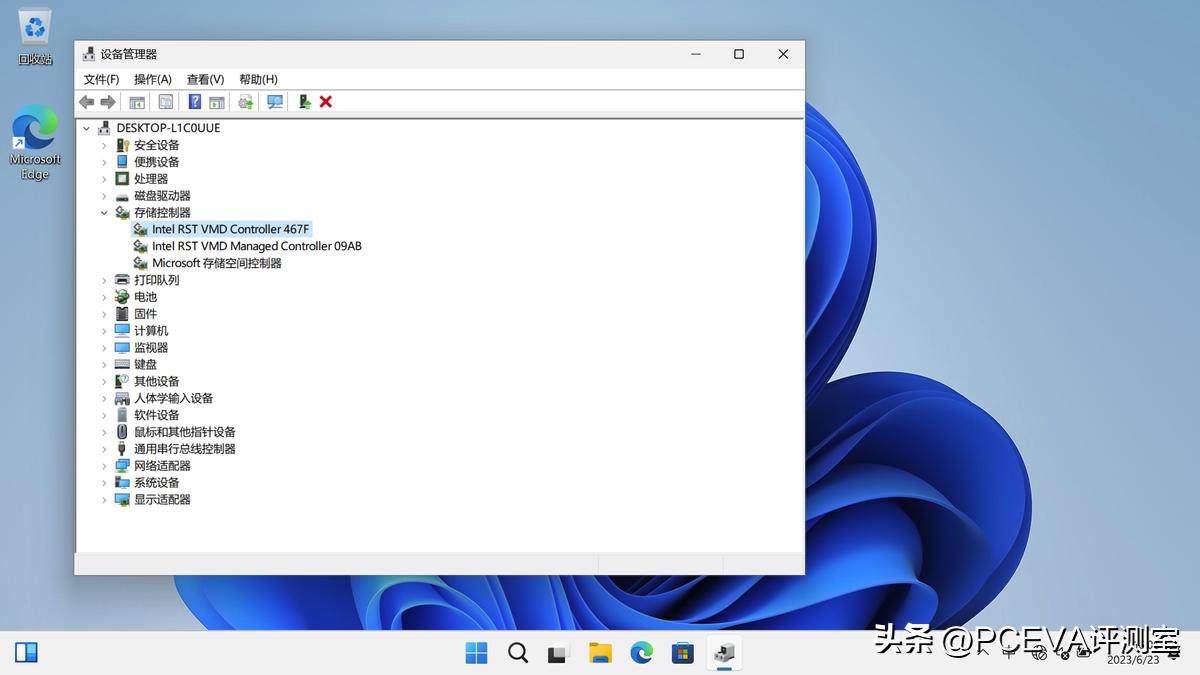Click the Forward arrow in the toolbar
The width and height of the screenshot is (1200, 675).
[x=108, y=102]
